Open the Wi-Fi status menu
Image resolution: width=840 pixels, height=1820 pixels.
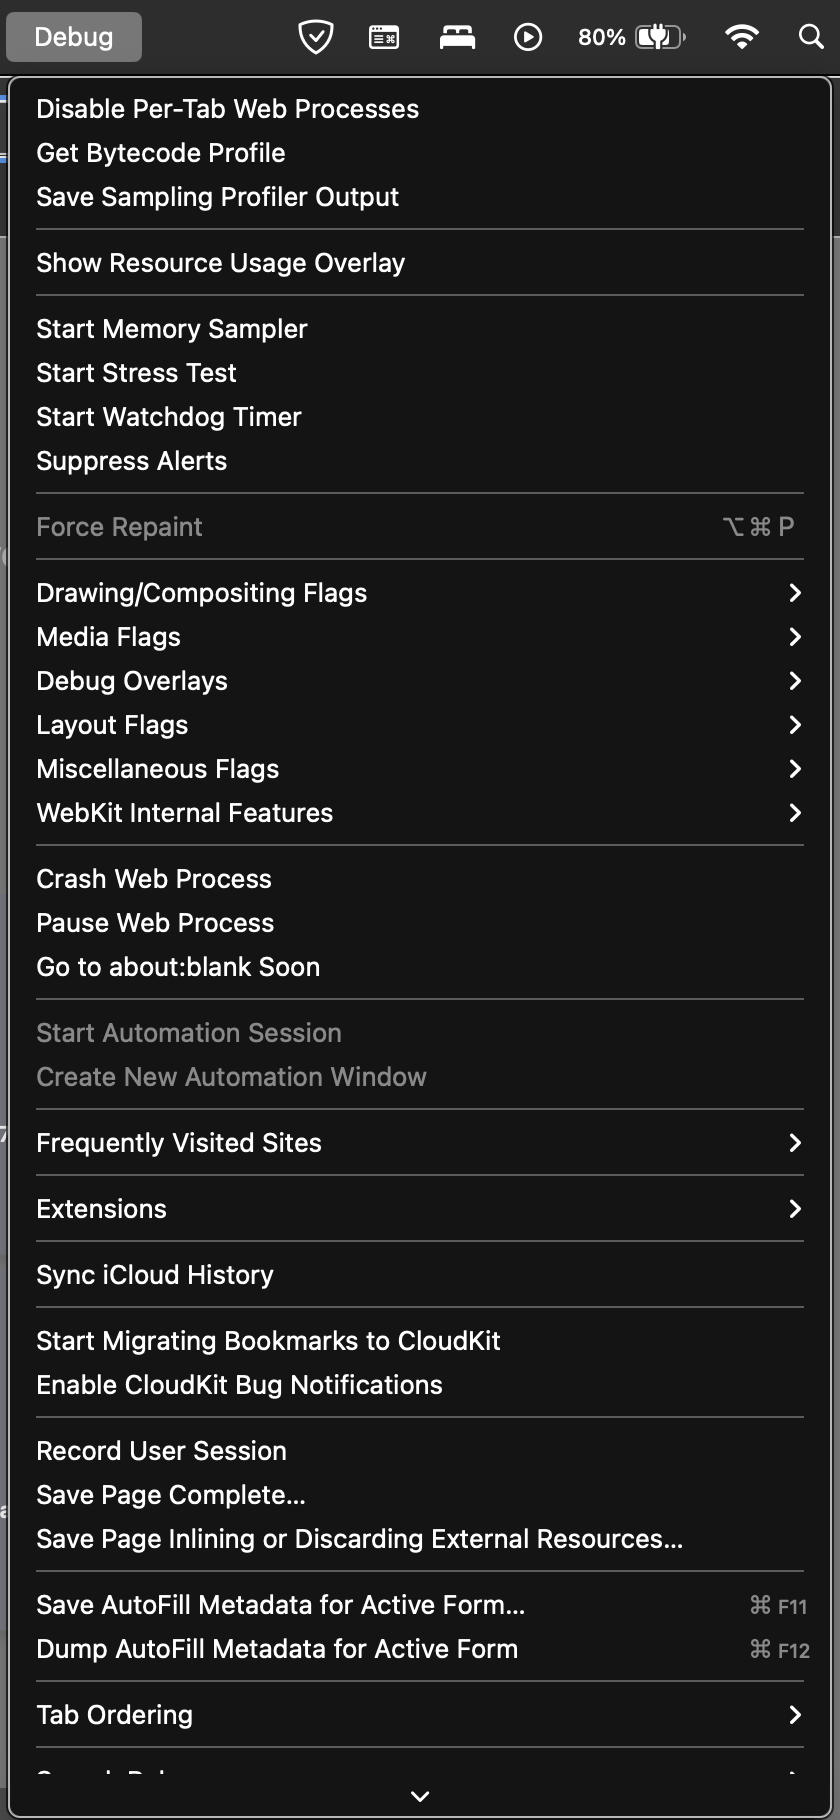pyautogui.click(x=741, y=37)
